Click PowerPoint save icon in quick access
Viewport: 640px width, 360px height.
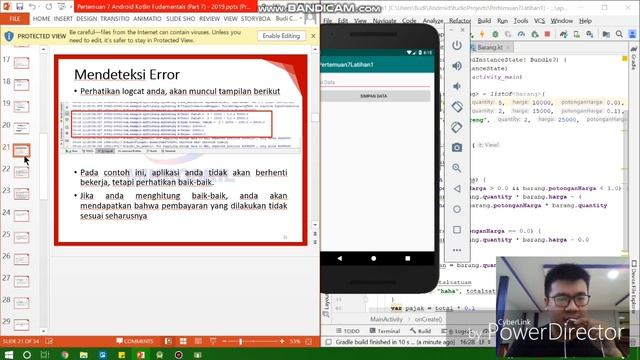[20, 7]
